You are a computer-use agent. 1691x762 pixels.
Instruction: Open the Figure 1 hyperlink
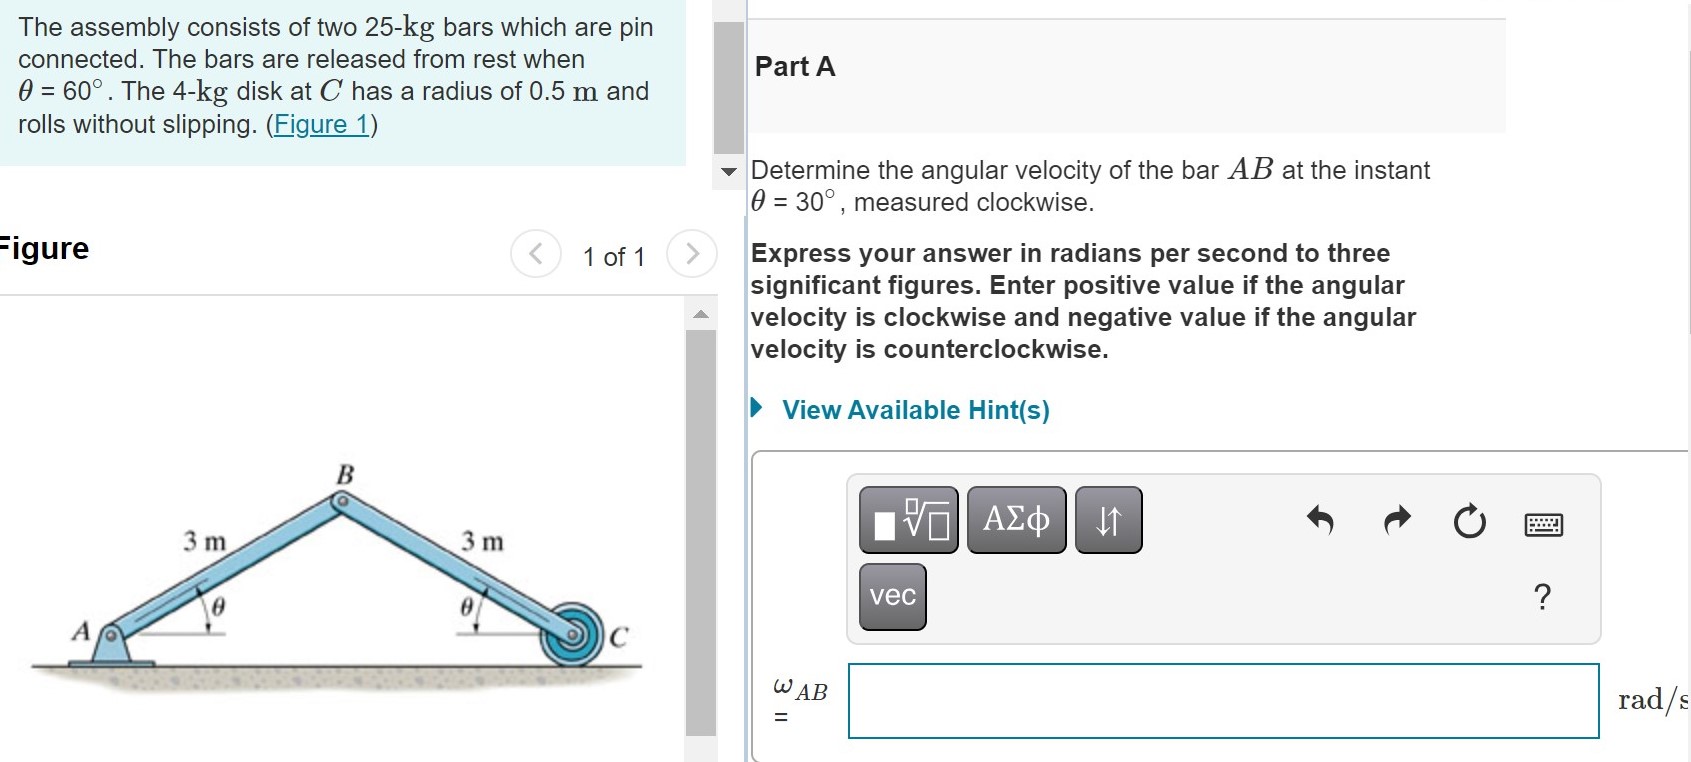(320, 125)
